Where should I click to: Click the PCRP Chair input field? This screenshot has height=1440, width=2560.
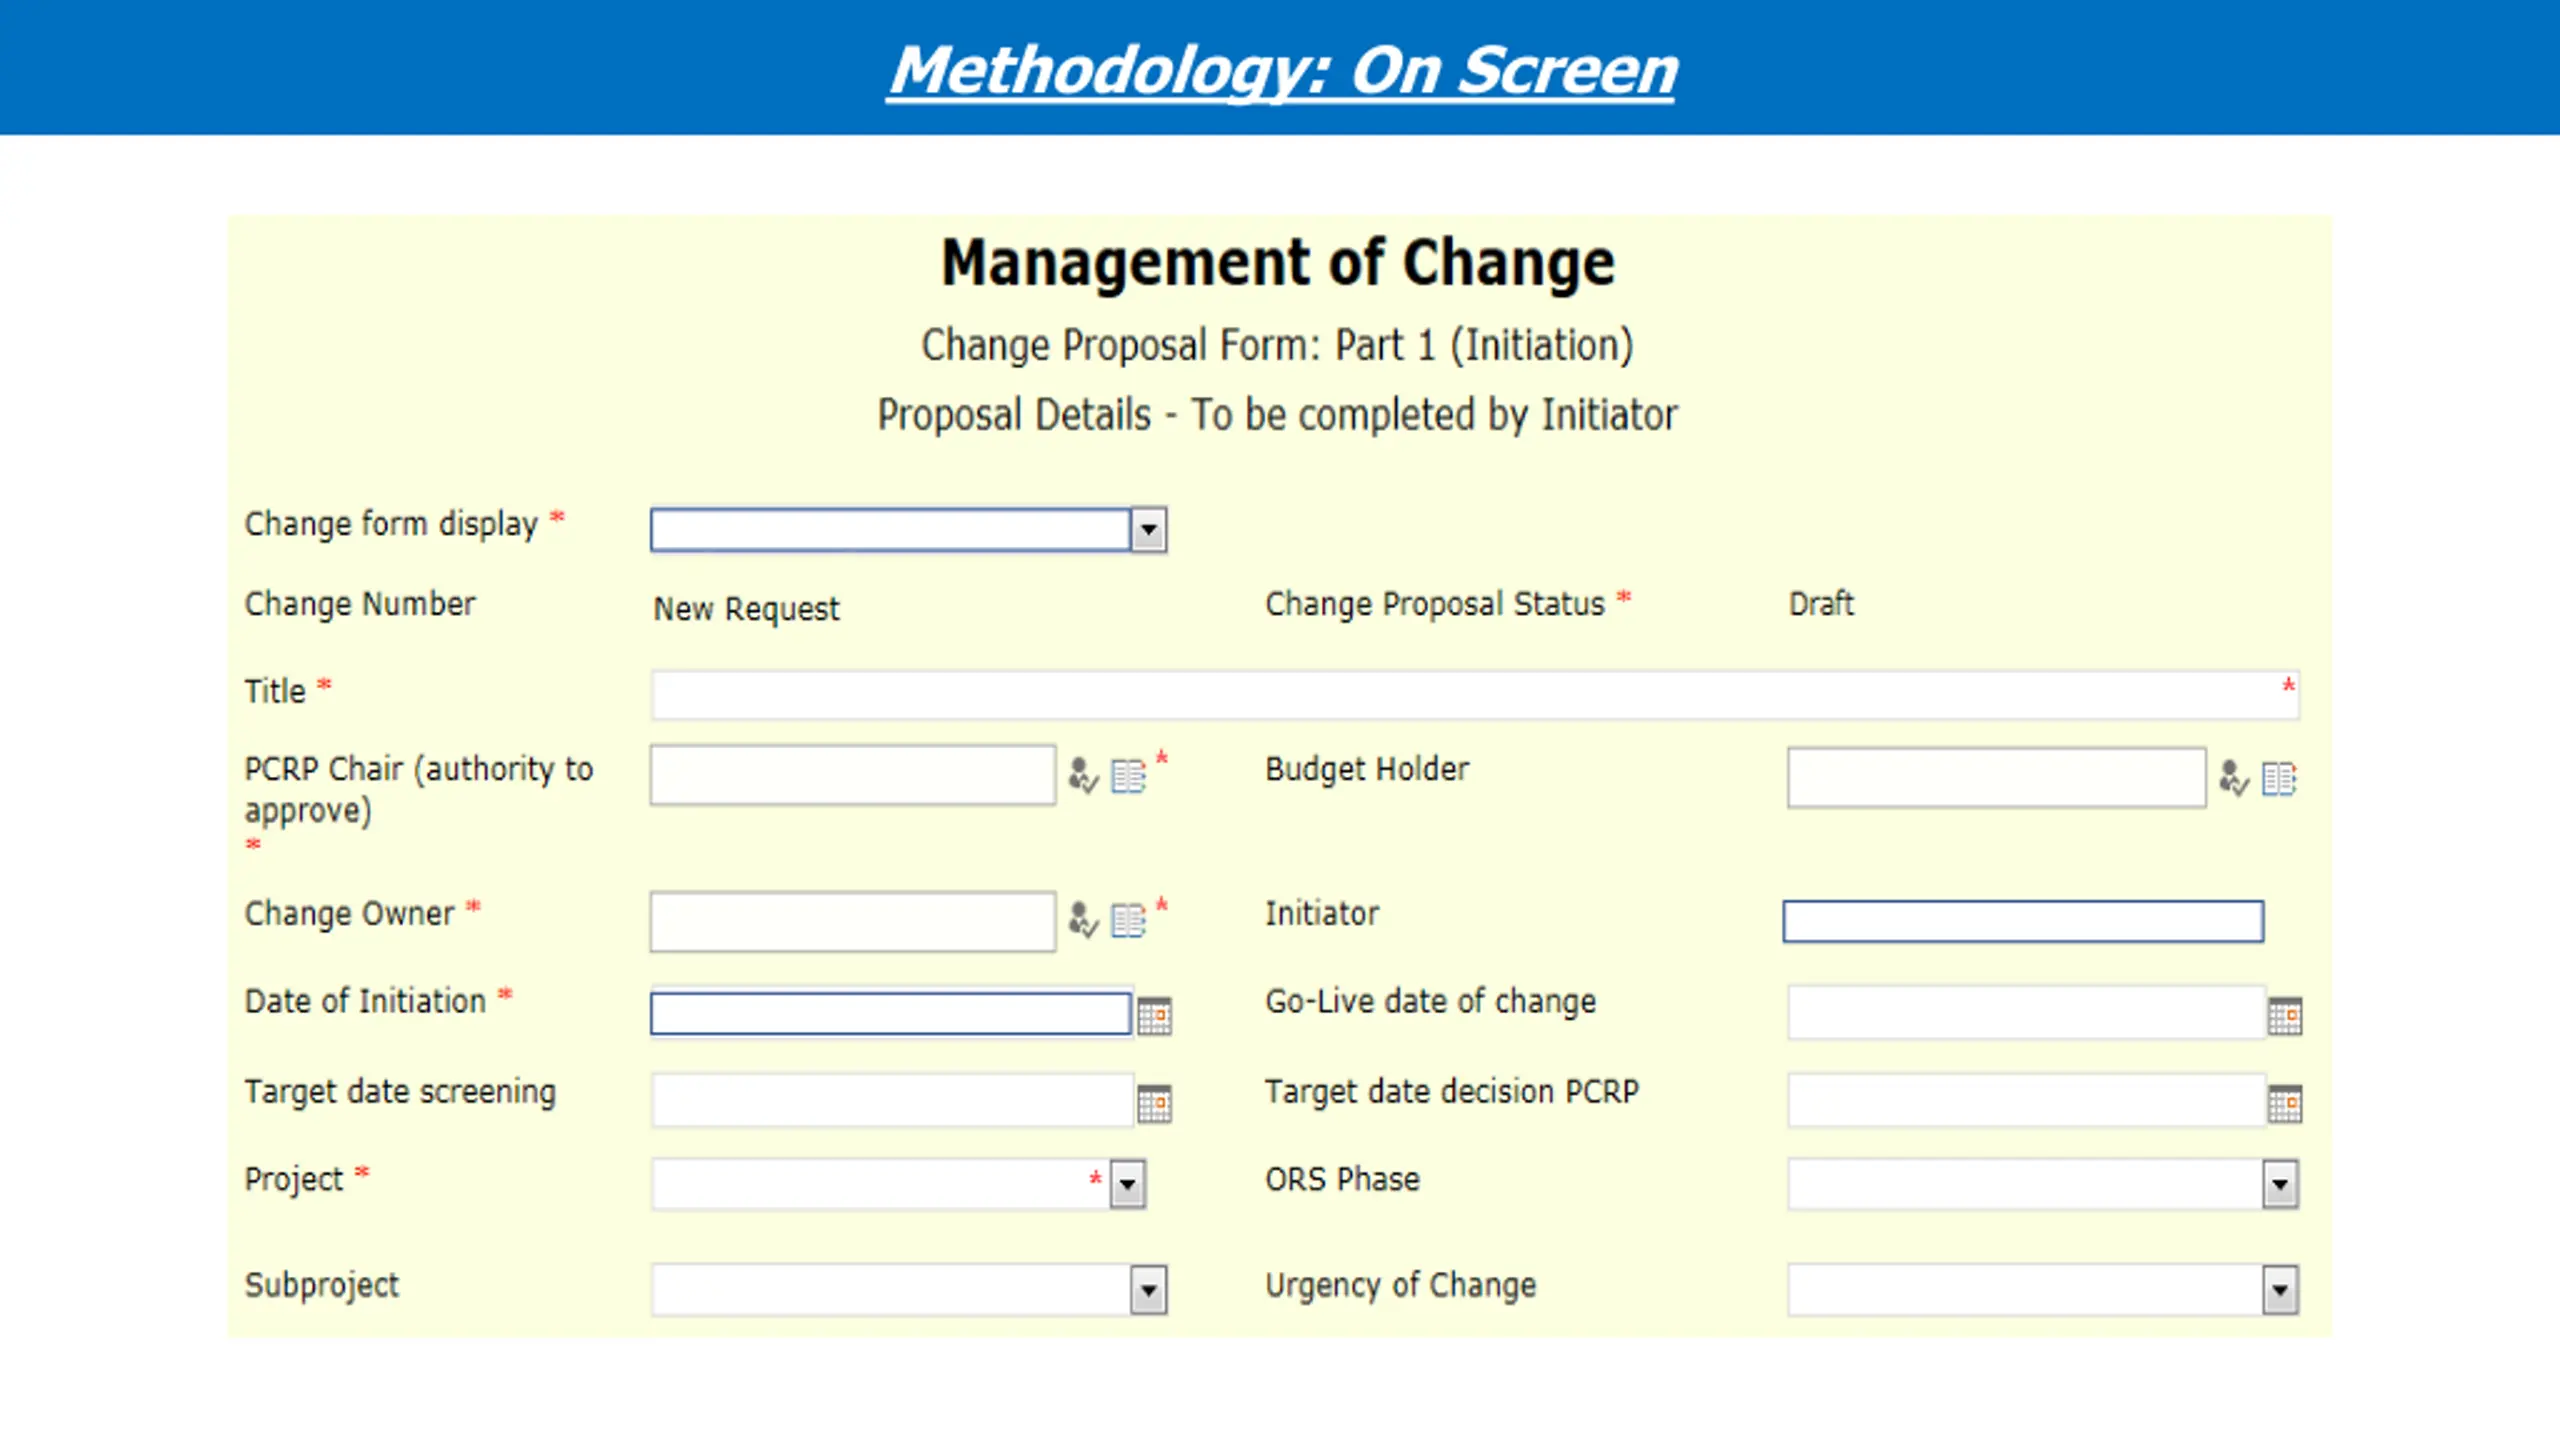tap(853, 775)
